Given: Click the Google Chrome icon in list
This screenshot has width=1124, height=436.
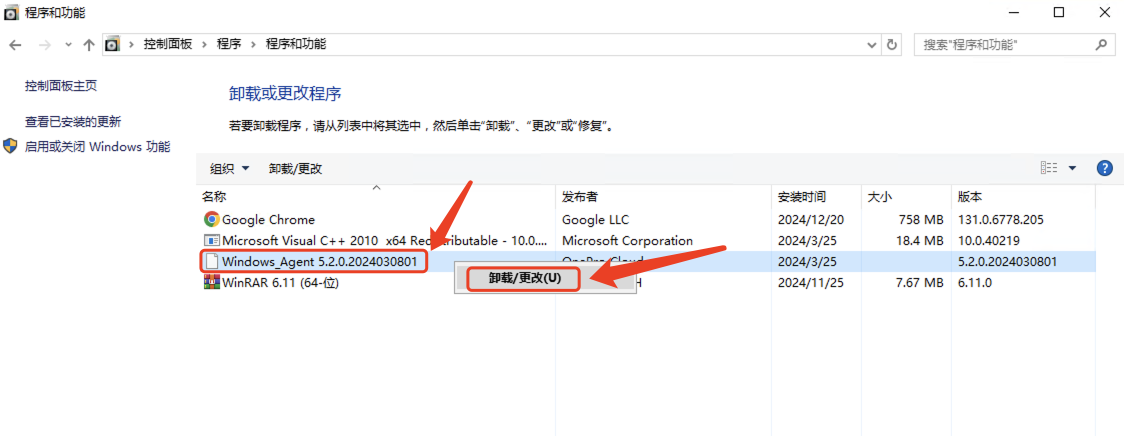Looking at the screenshot, I should coord(211,219).
